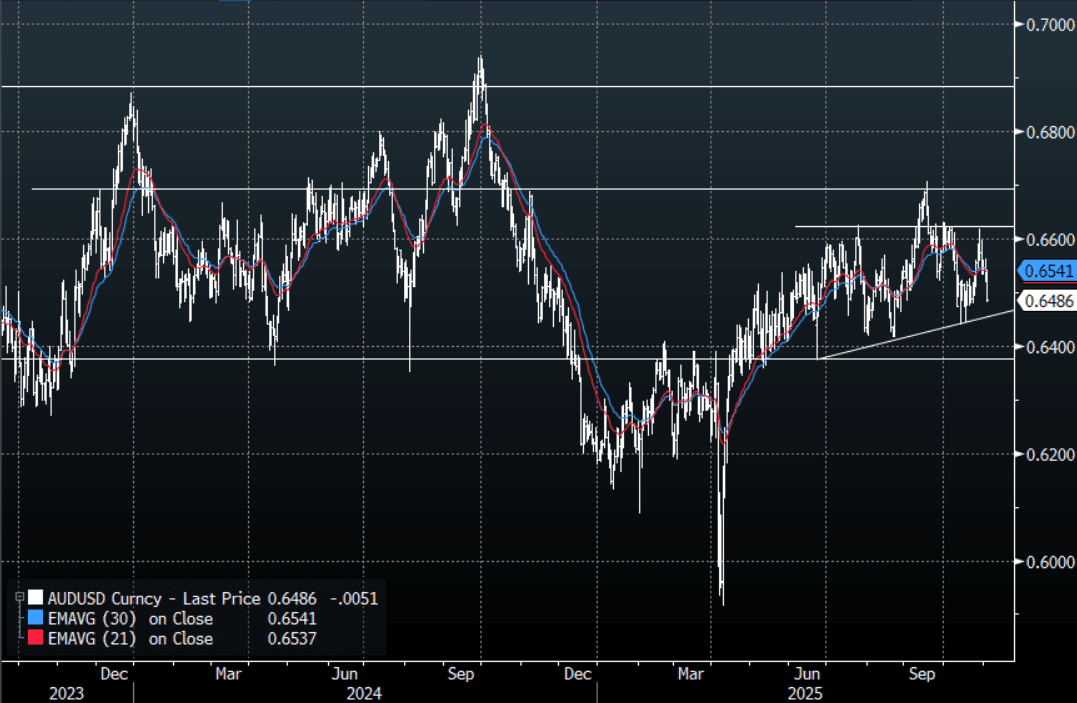Viewport: 1077px width, 703px height.
Task: Click the 2023 year label on time axis
Action: (x=65, y=692)
